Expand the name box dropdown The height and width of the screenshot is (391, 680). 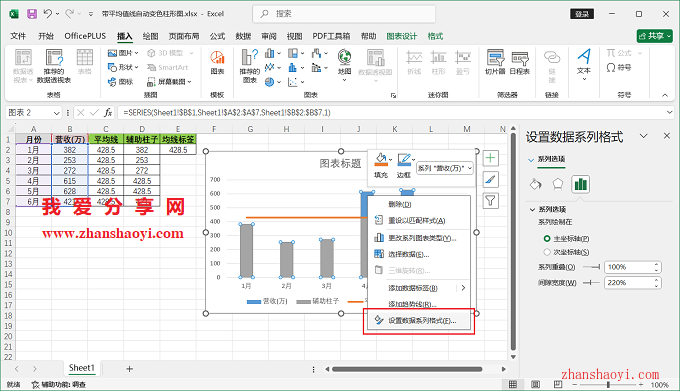point(56,113)
